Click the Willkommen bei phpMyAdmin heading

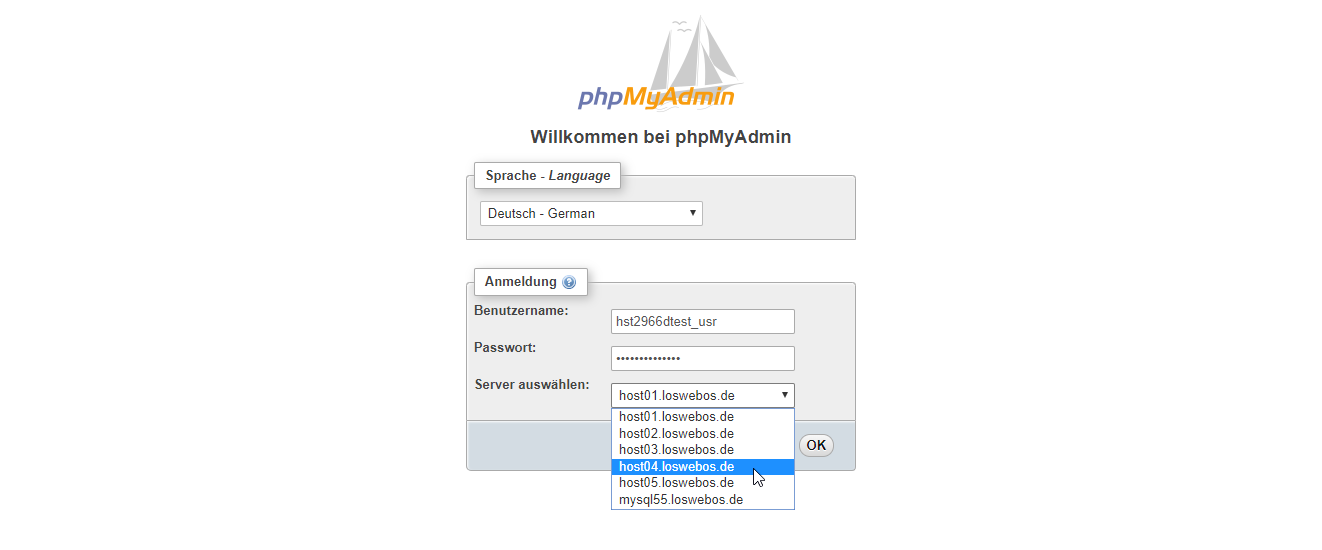pos(660,137)
